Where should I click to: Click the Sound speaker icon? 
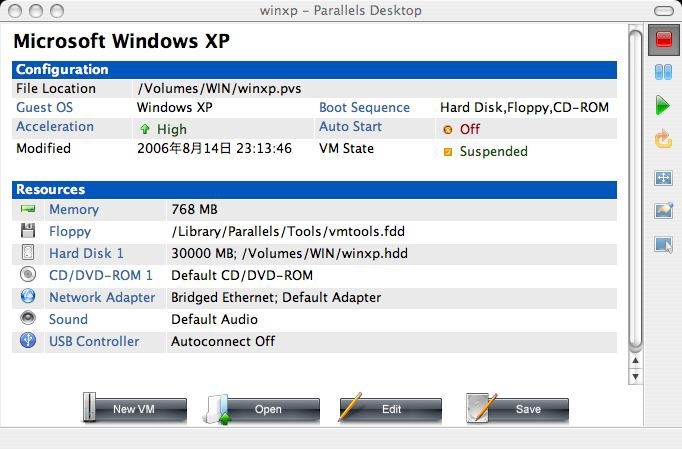[28, 318]
